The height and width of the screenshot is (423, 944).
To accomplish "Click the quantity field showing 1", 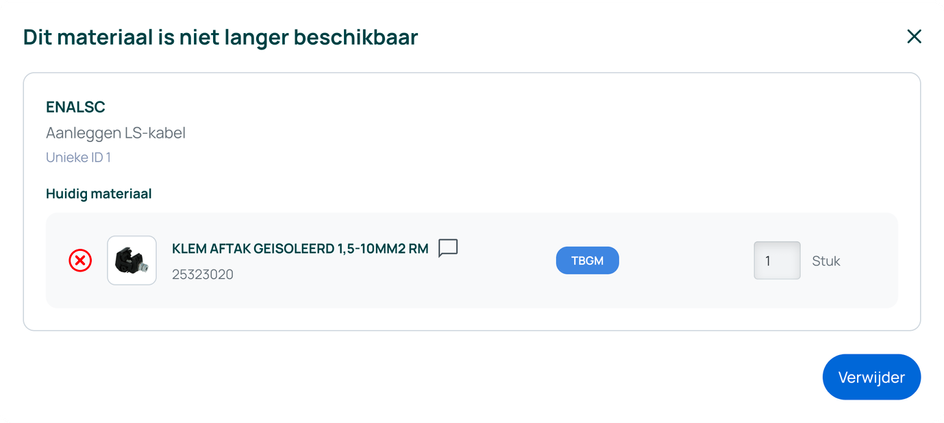I will pyautogui.click(x=777, y=261).
